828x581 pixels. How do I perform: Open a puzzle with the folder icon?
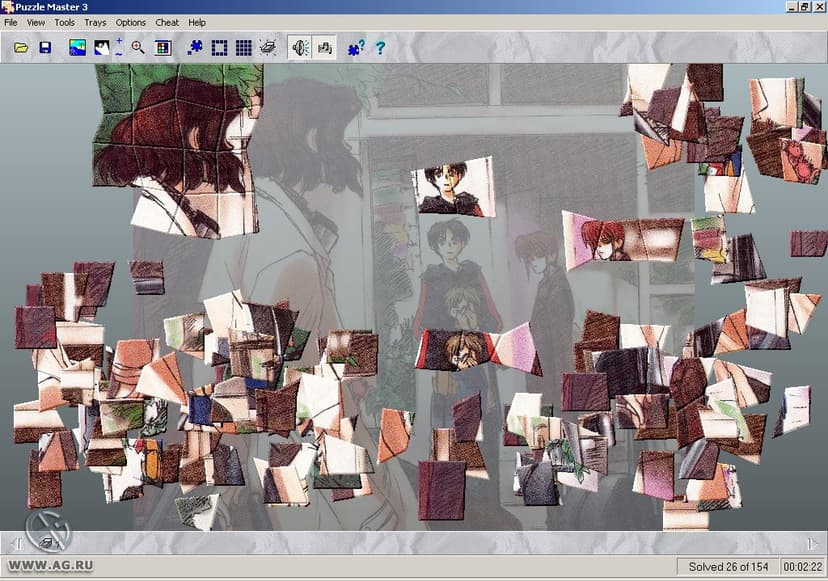[x=21, y=48]
